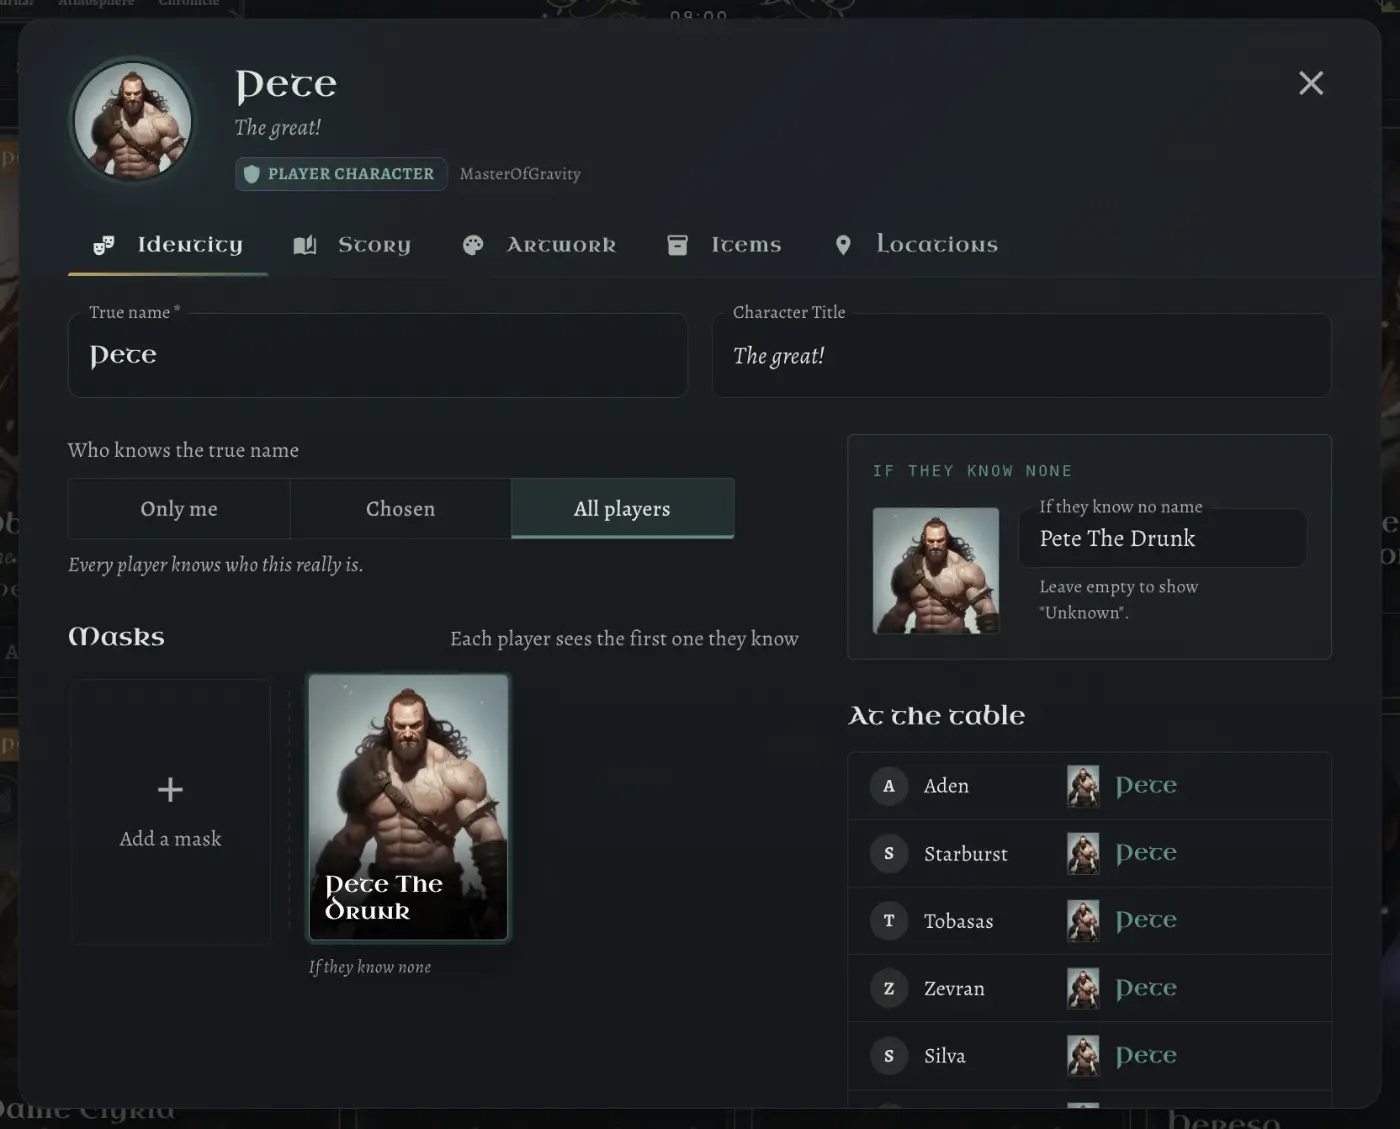
Task: Click the player name Tobasas
Action: pos(958,921)
